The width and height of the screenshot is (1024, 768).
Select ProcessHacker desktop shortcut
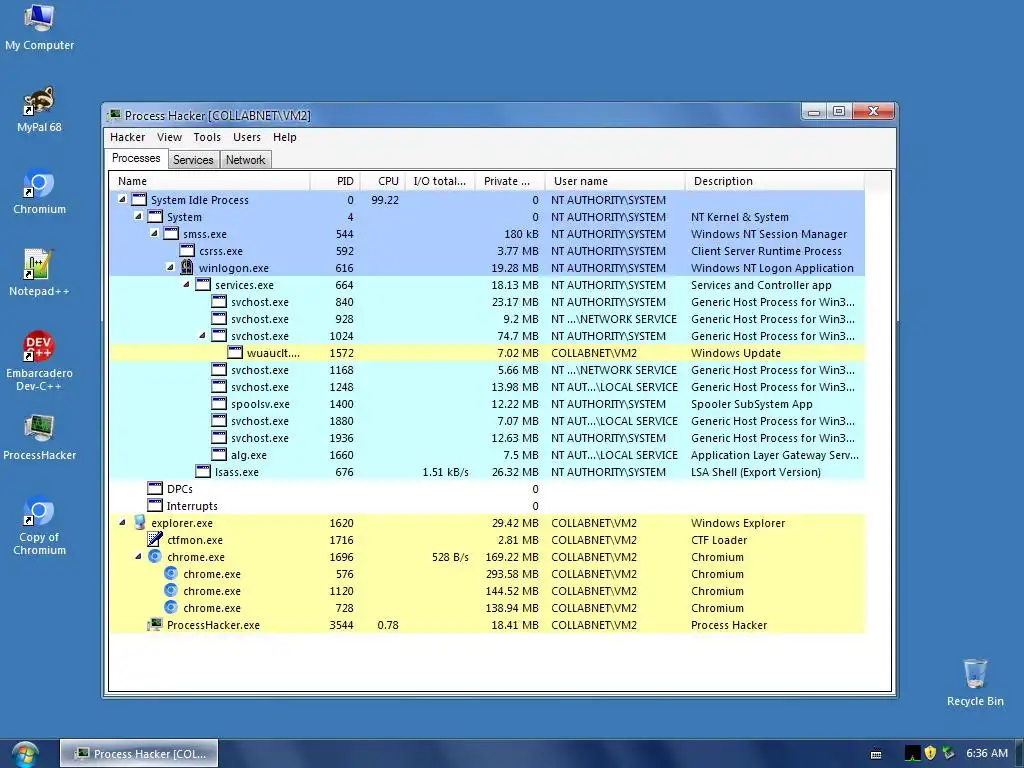click(39, 438)
